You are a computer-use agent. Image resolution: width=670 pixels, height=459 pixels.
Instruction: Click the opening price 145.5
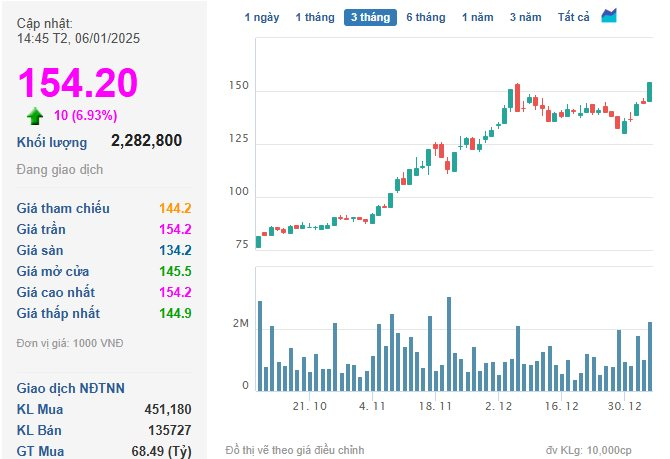pos(175,271)
